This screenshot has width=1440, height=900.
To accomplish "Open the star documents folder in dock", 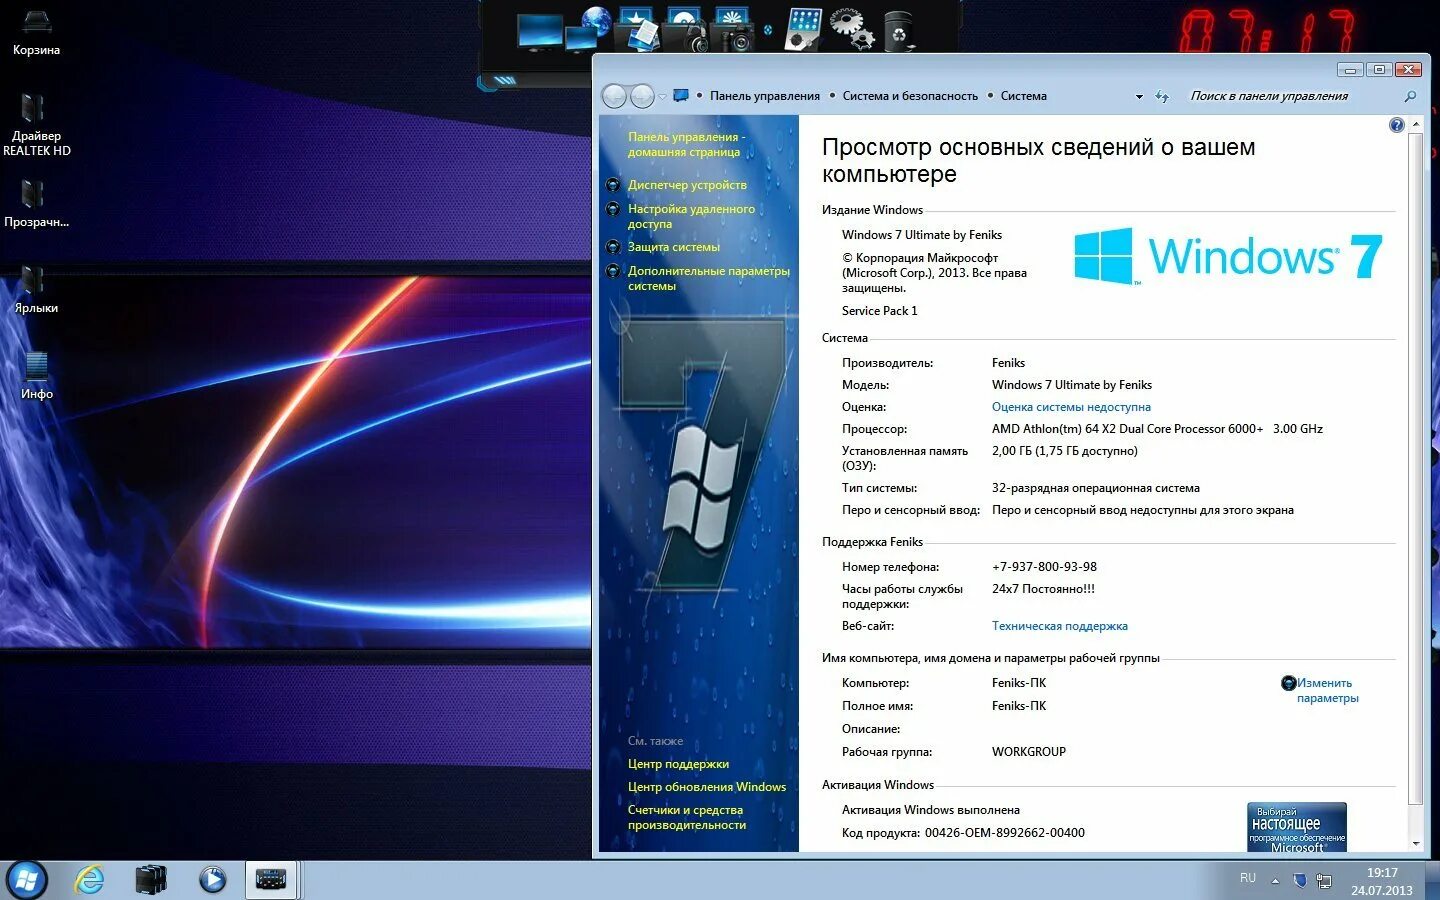I will 637,28.
